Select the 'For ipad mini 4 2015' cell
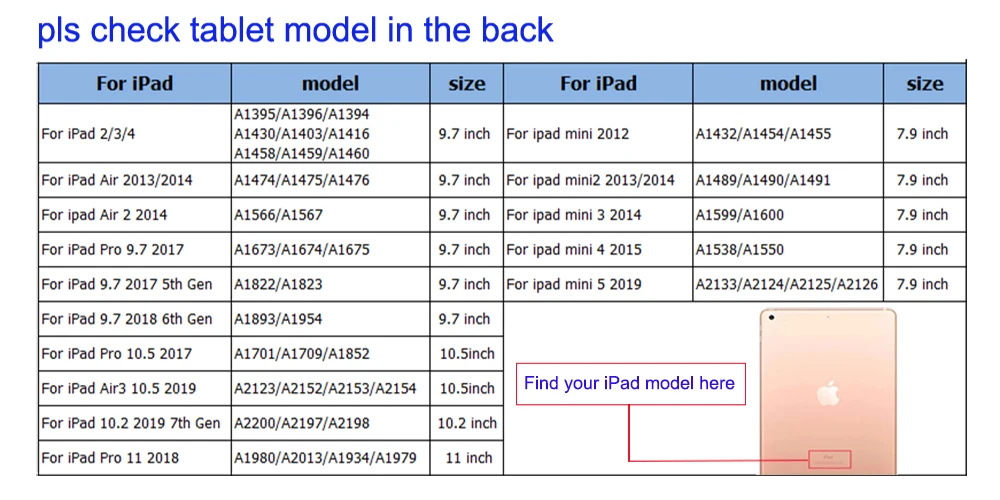 tap(598, 249)
